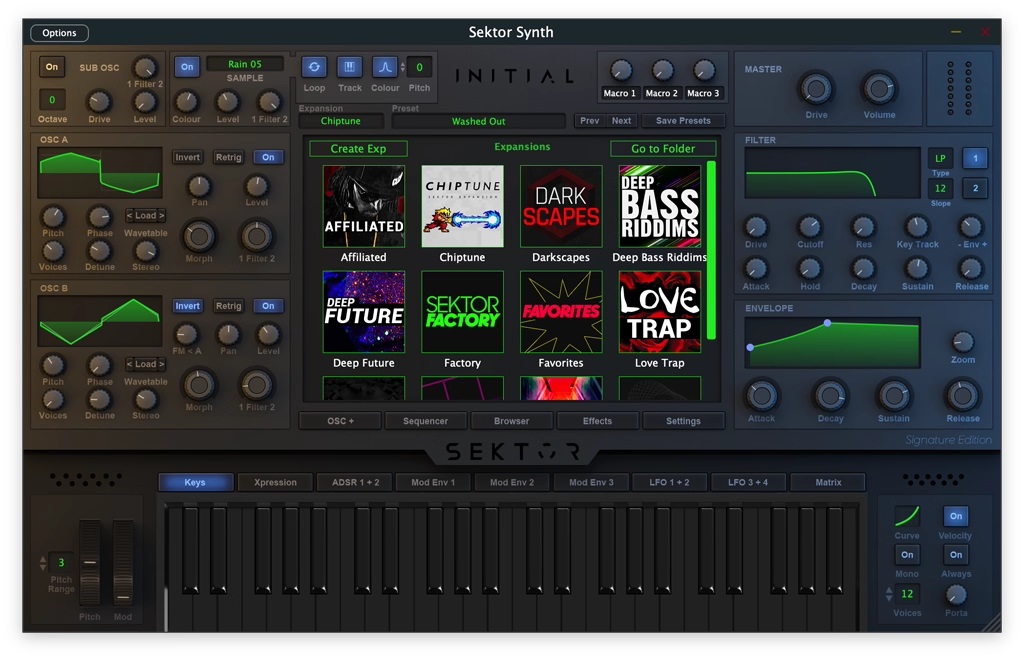Open the Preset selector showing Washed Out
Image resolution: width=1024 pixels, height=659 pixels.
pos(478,121)
